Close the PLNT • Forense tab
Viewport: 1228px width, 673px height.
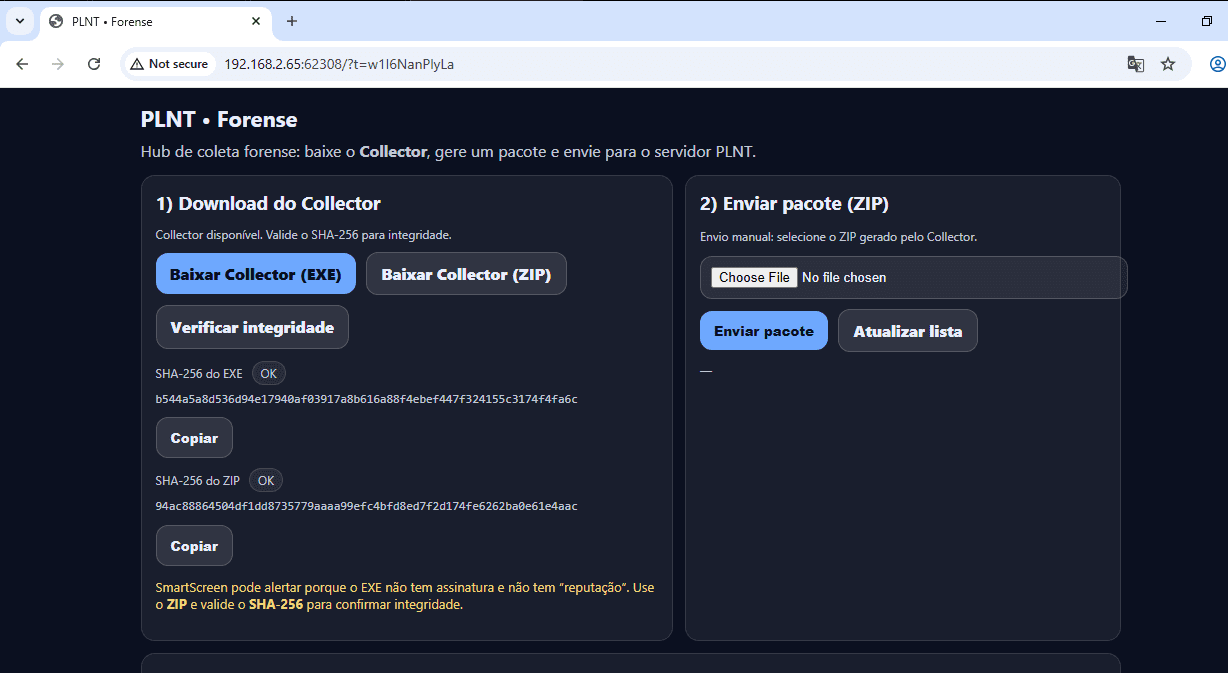coord(257,21)
